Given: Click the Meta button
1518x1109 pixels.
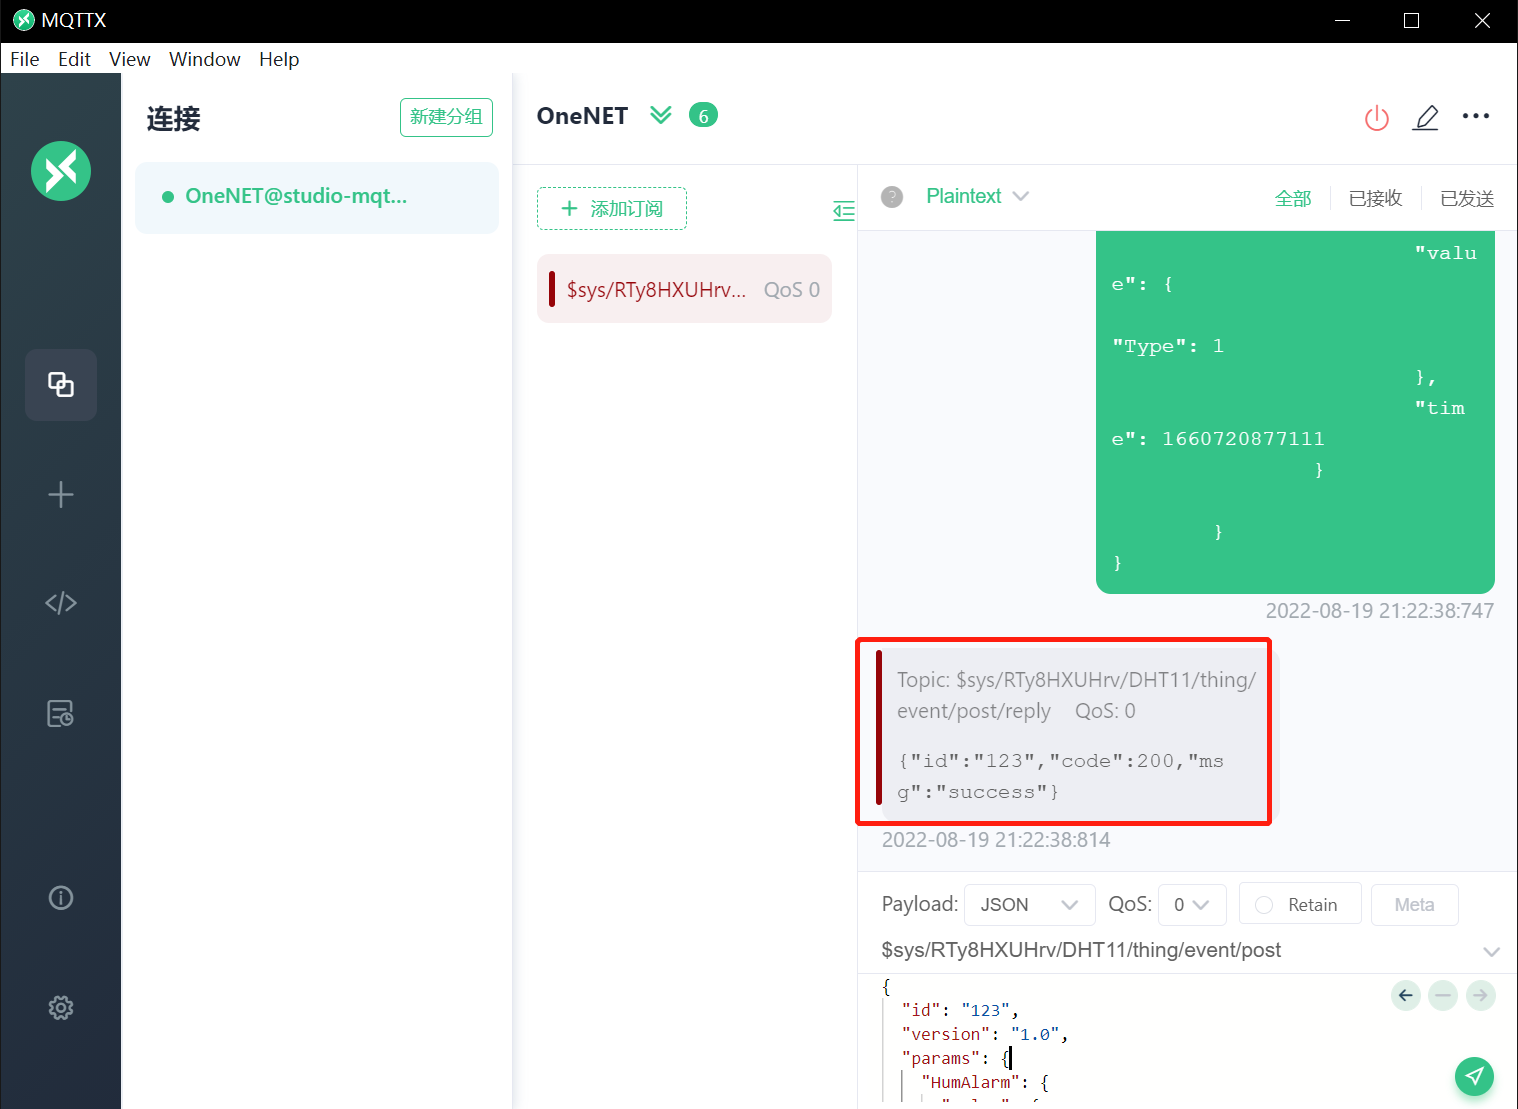Looking at the screenshot, I should click(x=1414, y=904).
